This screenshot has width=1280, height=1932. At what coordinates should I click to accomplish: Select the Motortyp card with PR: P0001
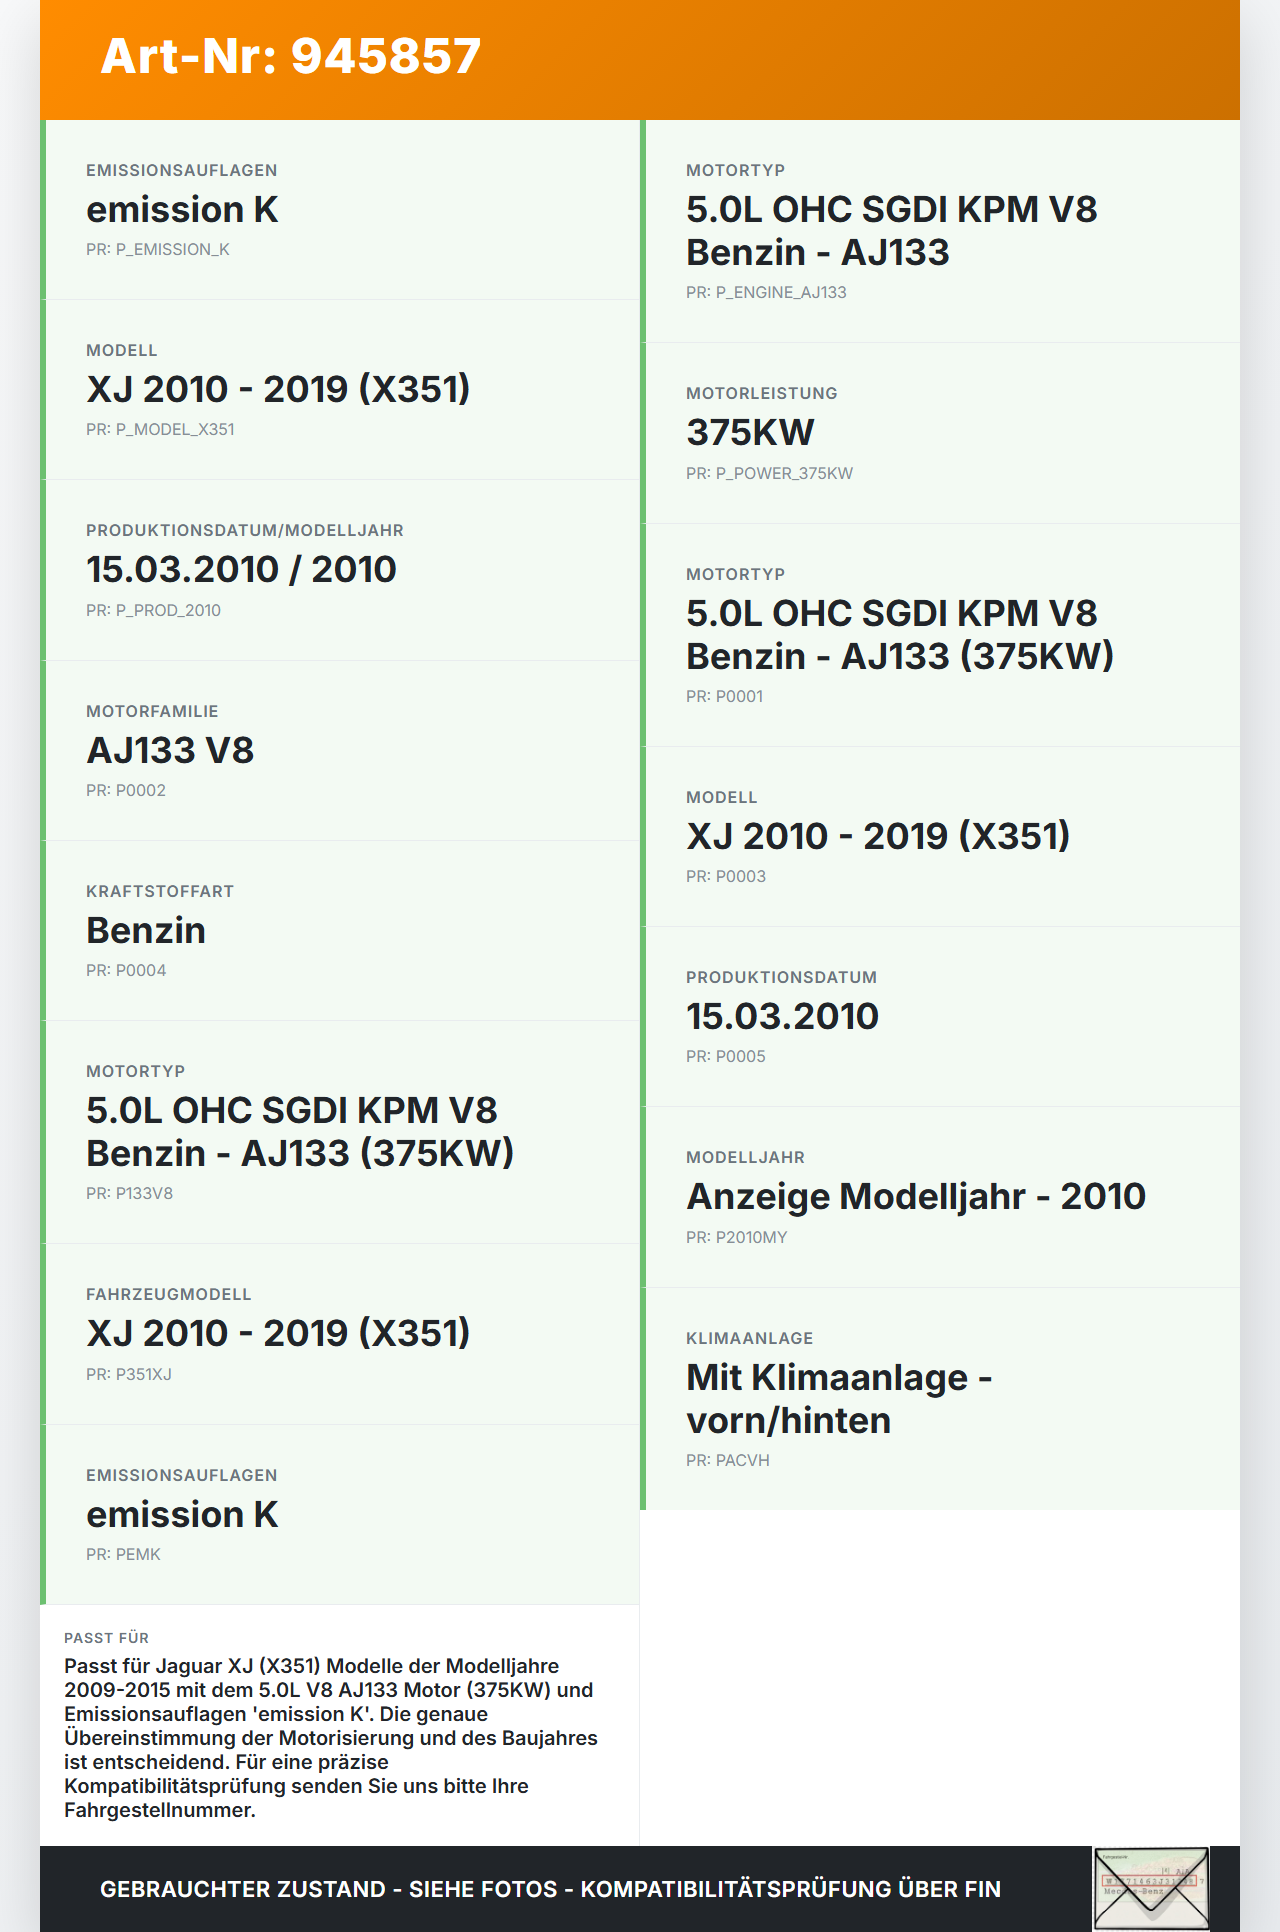[x=940, y=635]
